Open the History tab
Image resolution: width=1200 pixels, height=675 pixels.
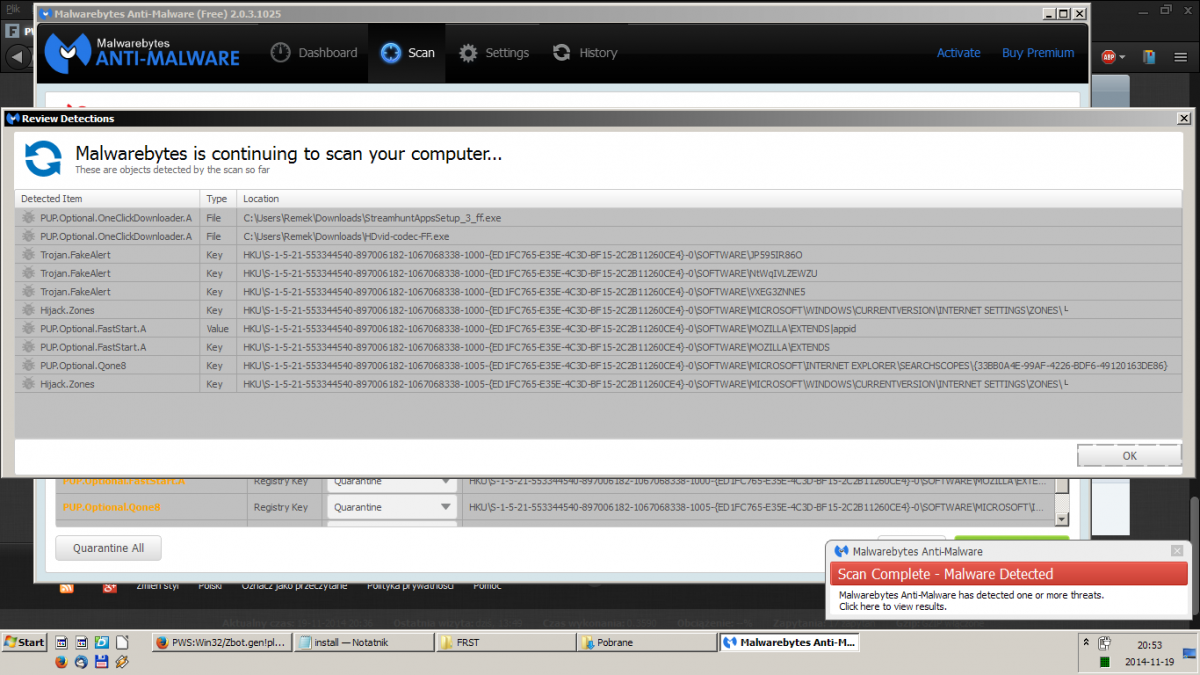pos(585,53)
